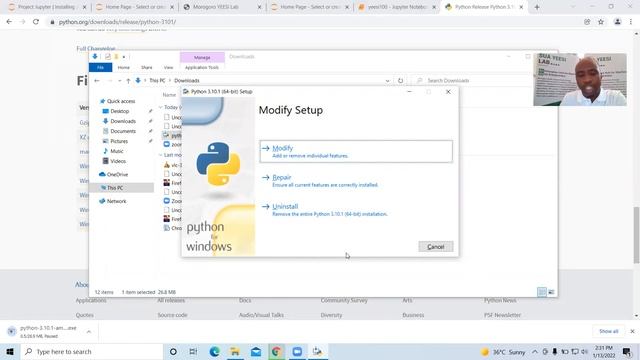640x360 pixels.
Task: Go back in Chrome browser
Action: [9, 22]
